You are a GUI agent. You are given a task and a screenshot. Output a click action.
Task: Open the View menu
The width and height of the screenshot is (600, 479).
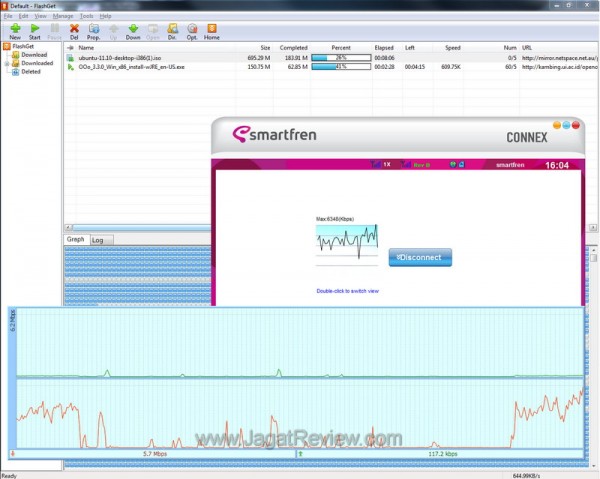[x=41, y=16]
